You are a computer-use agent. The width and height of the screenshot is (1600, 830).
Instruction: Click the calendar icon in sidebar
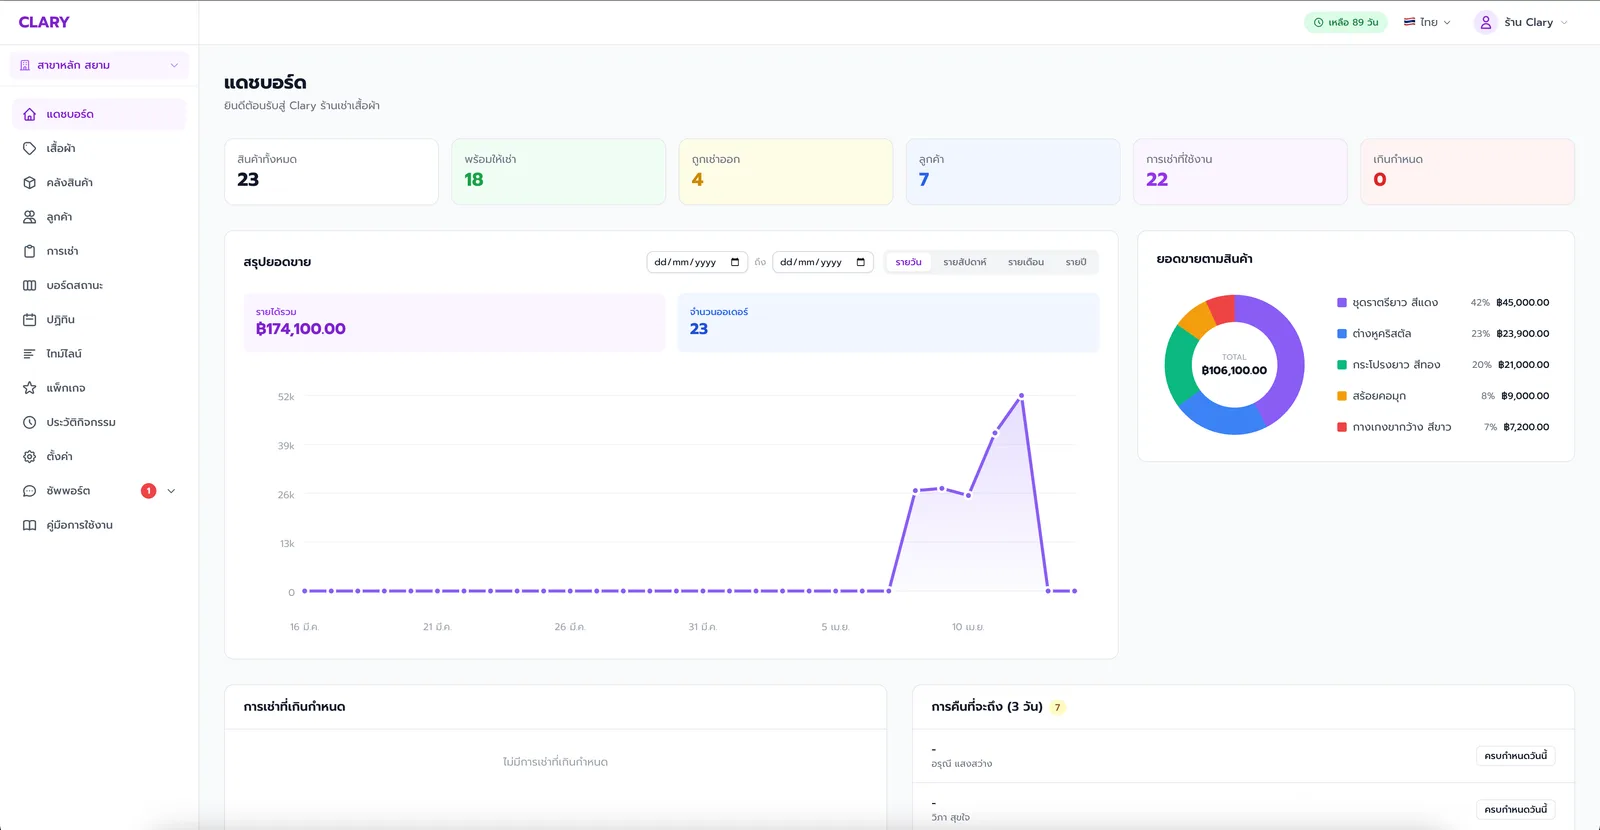(29, 319)
